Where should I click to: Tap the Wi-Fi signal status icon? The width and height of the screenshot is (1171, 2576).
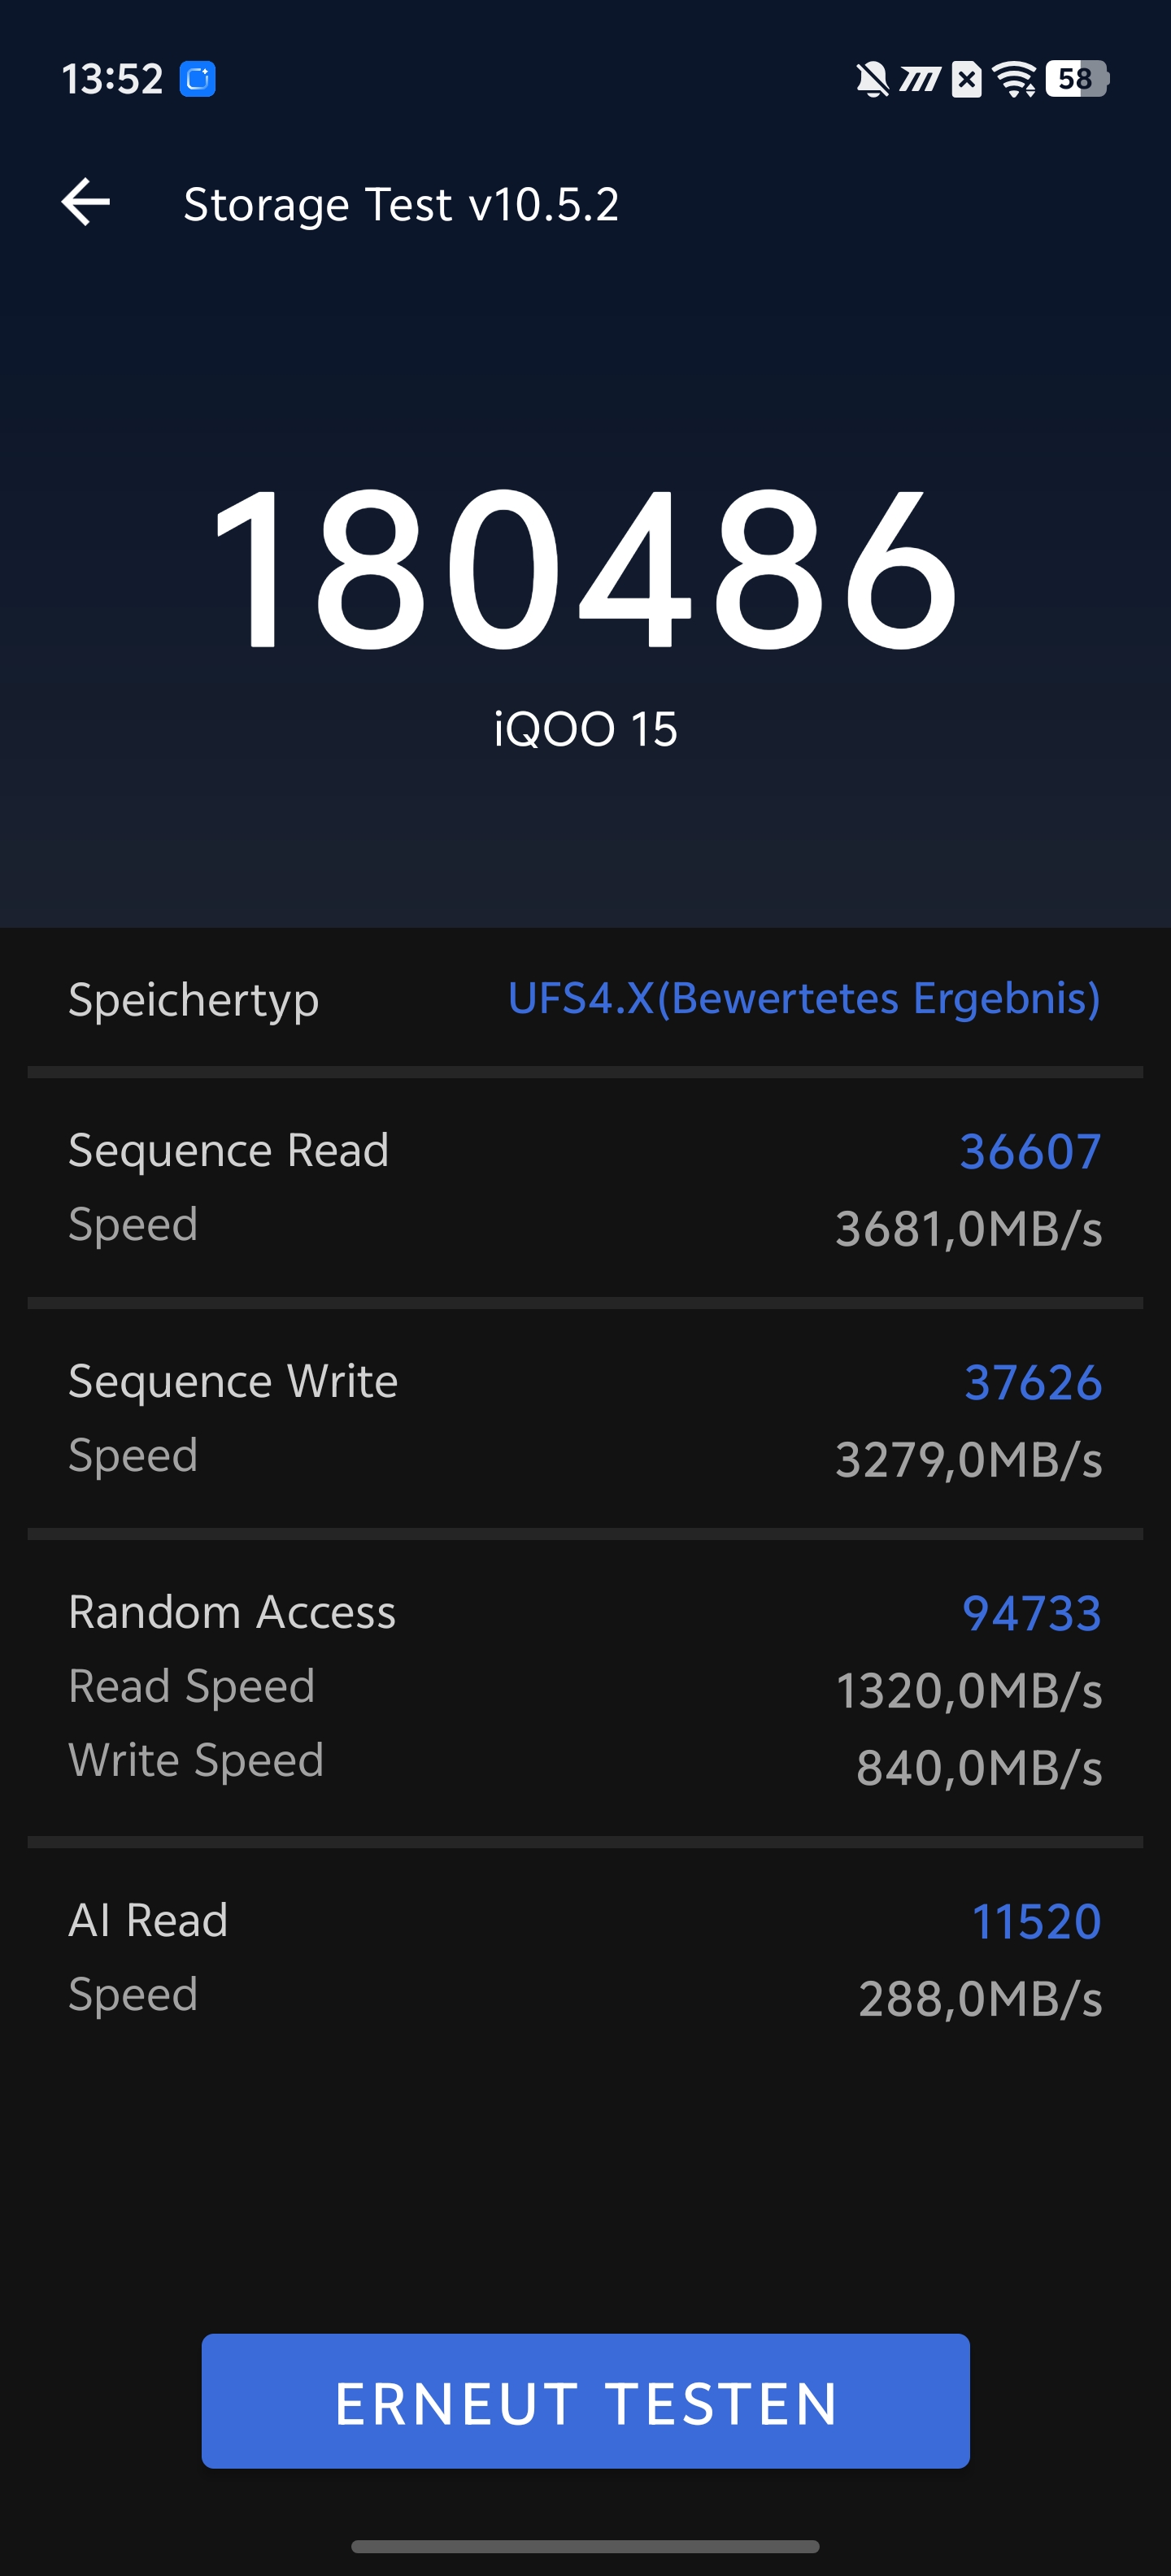pos(1015,79)
